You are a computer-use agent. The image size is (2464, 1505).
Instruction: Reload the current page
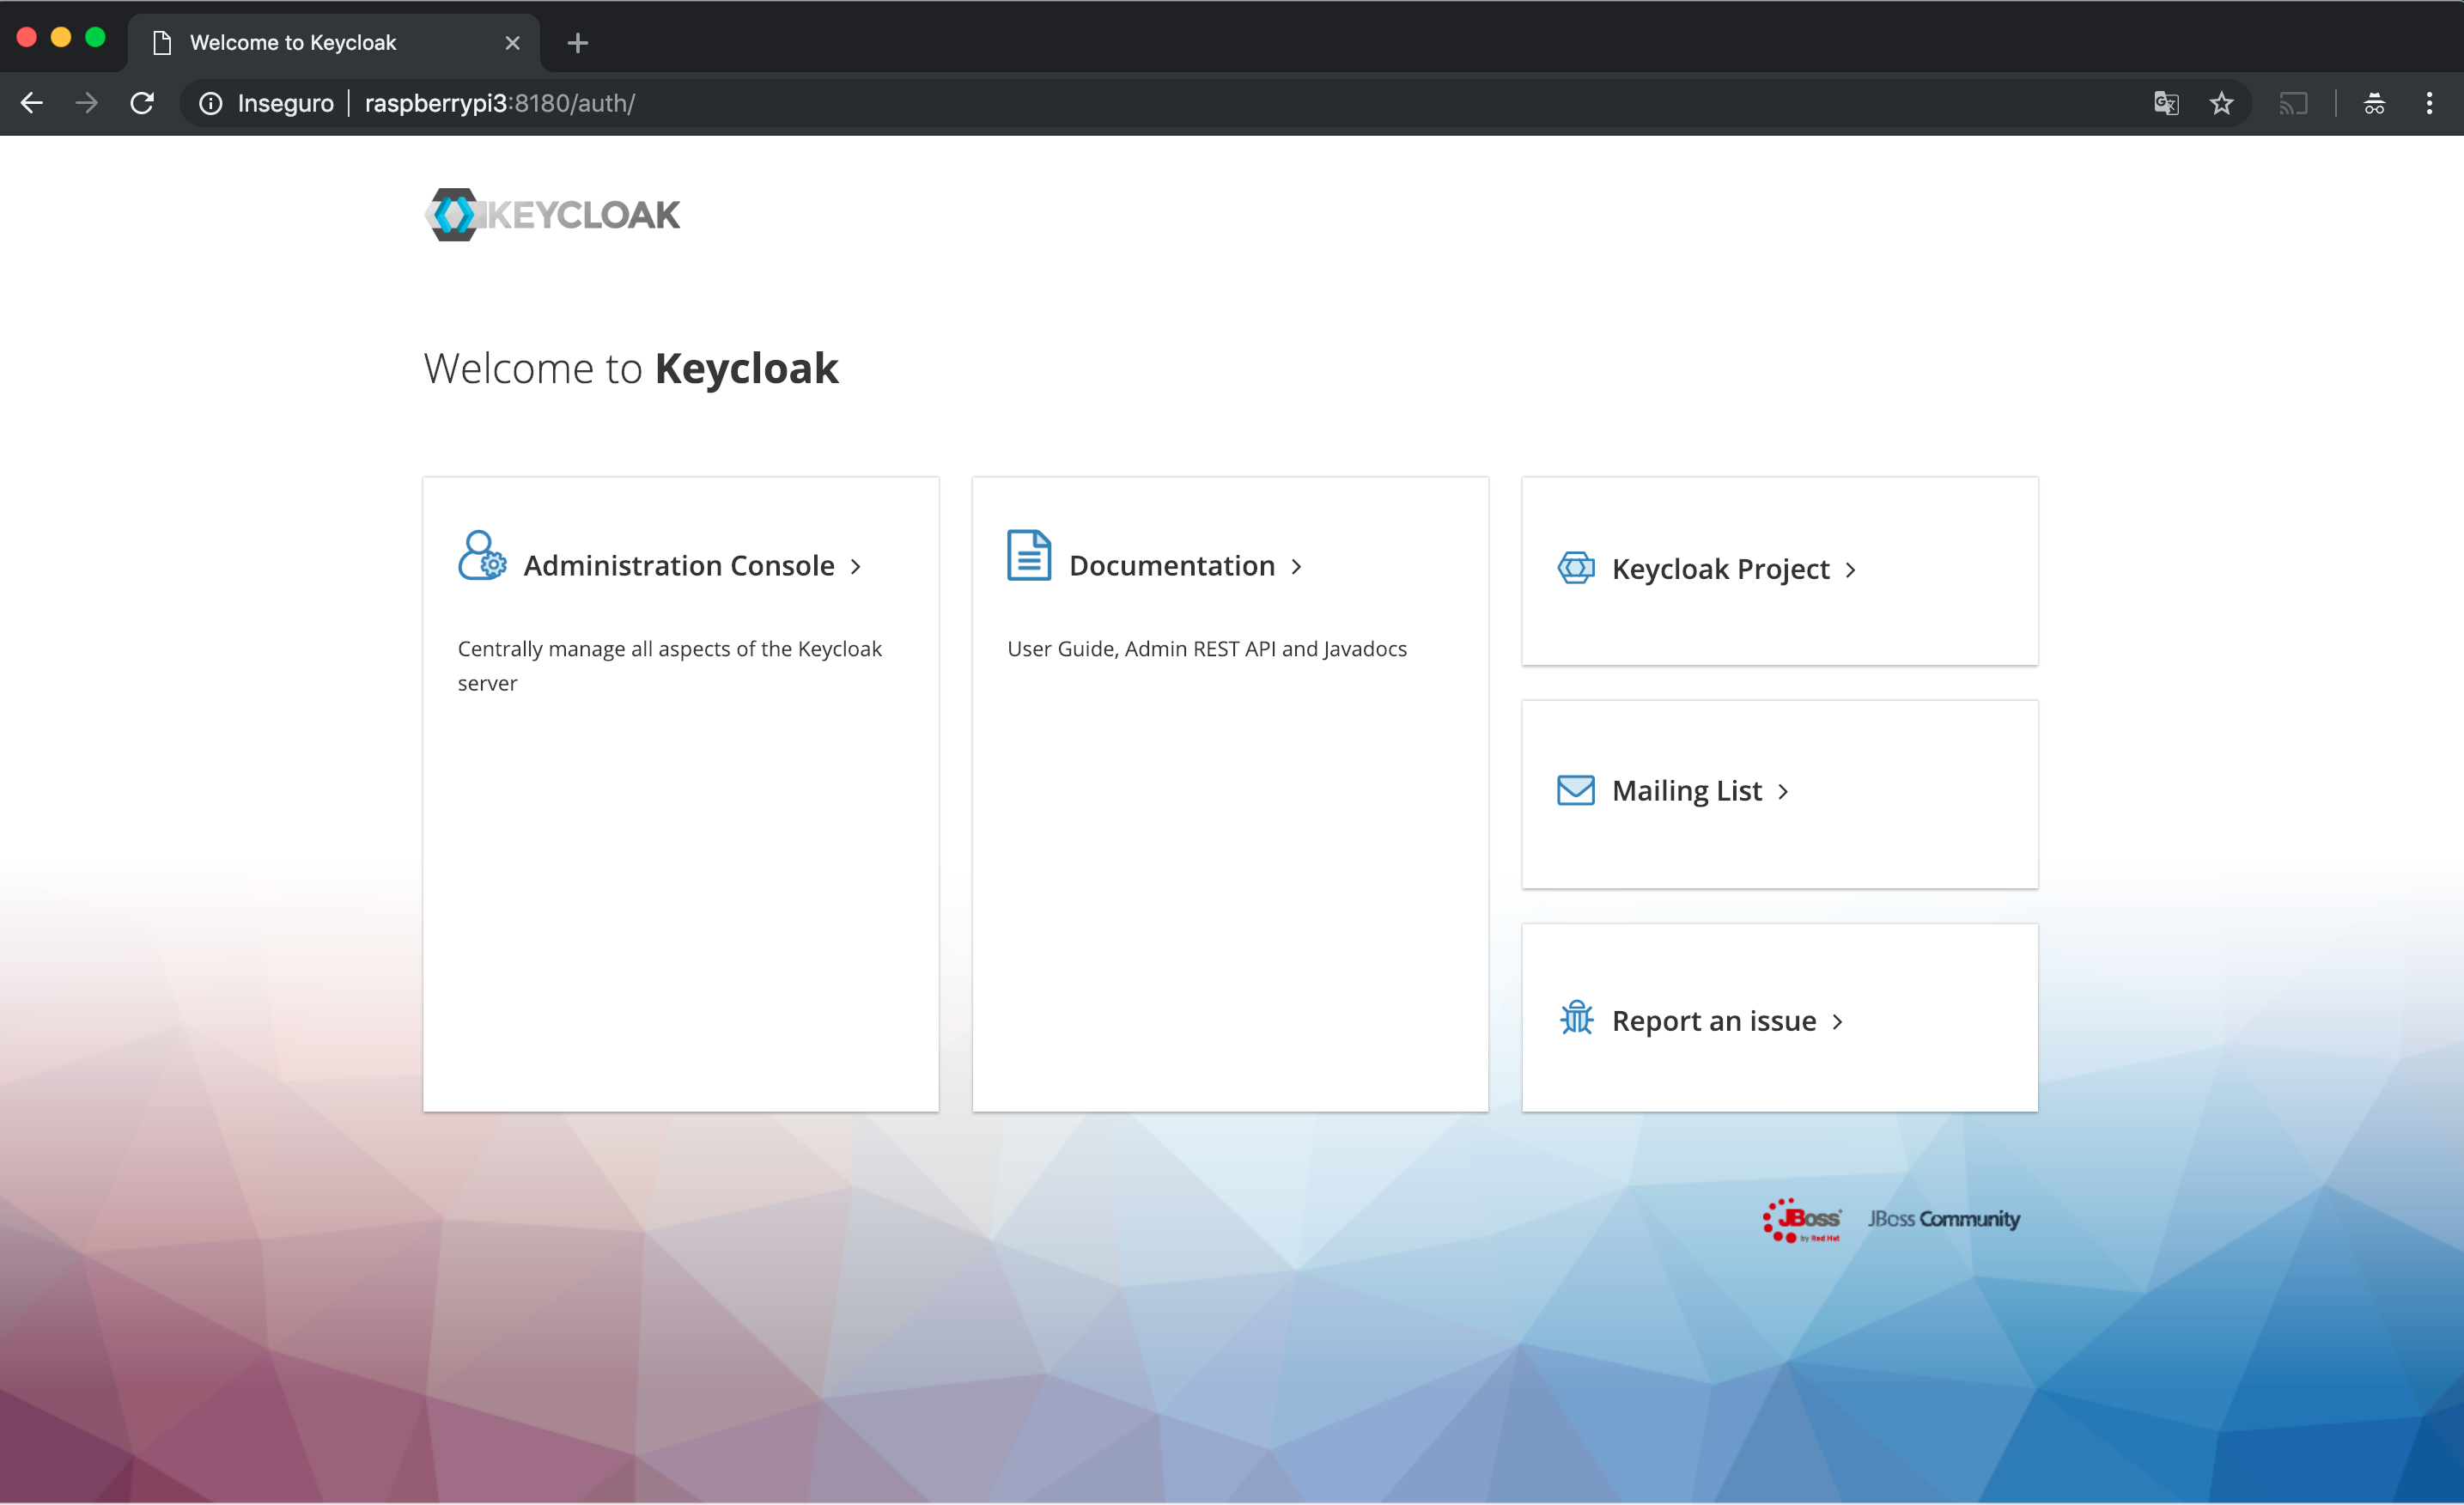142,103
